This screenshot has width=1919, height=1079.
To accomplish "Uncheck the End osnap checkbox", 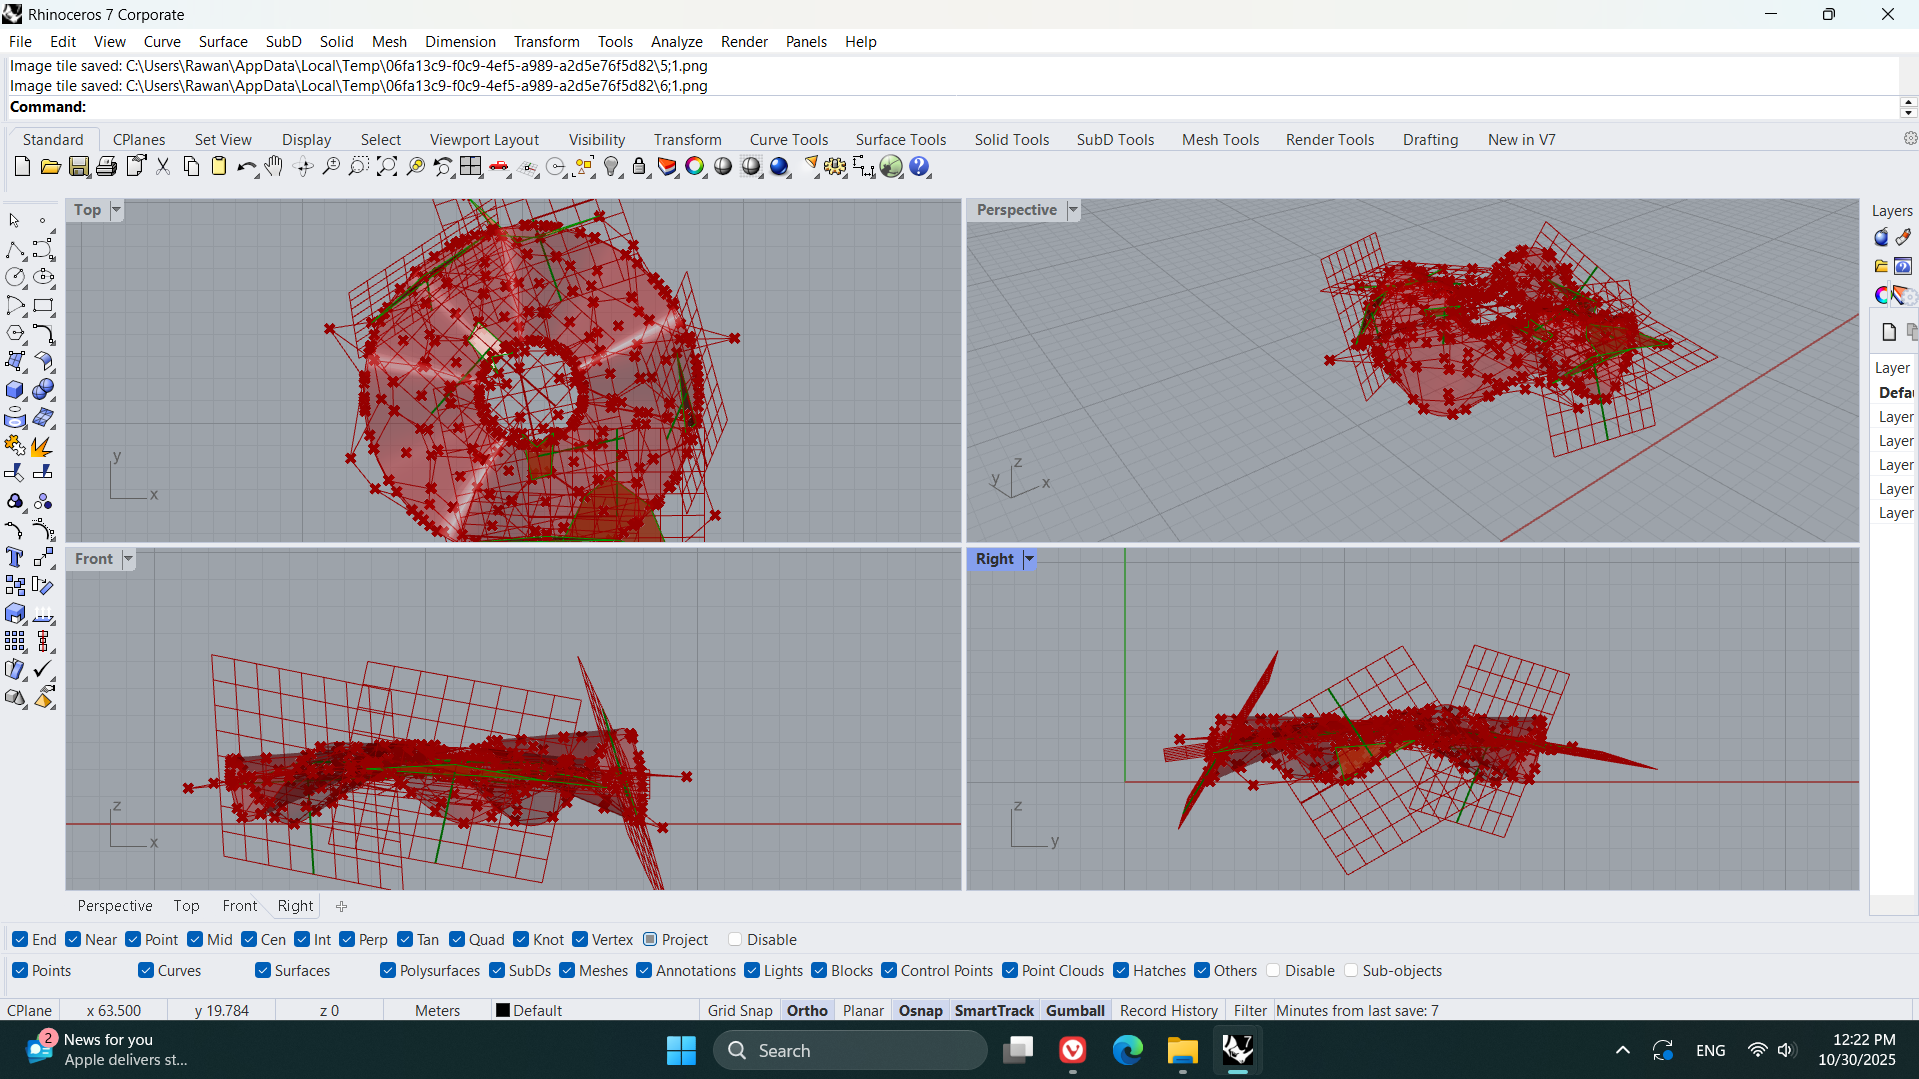I will click(x=20, y=940).
